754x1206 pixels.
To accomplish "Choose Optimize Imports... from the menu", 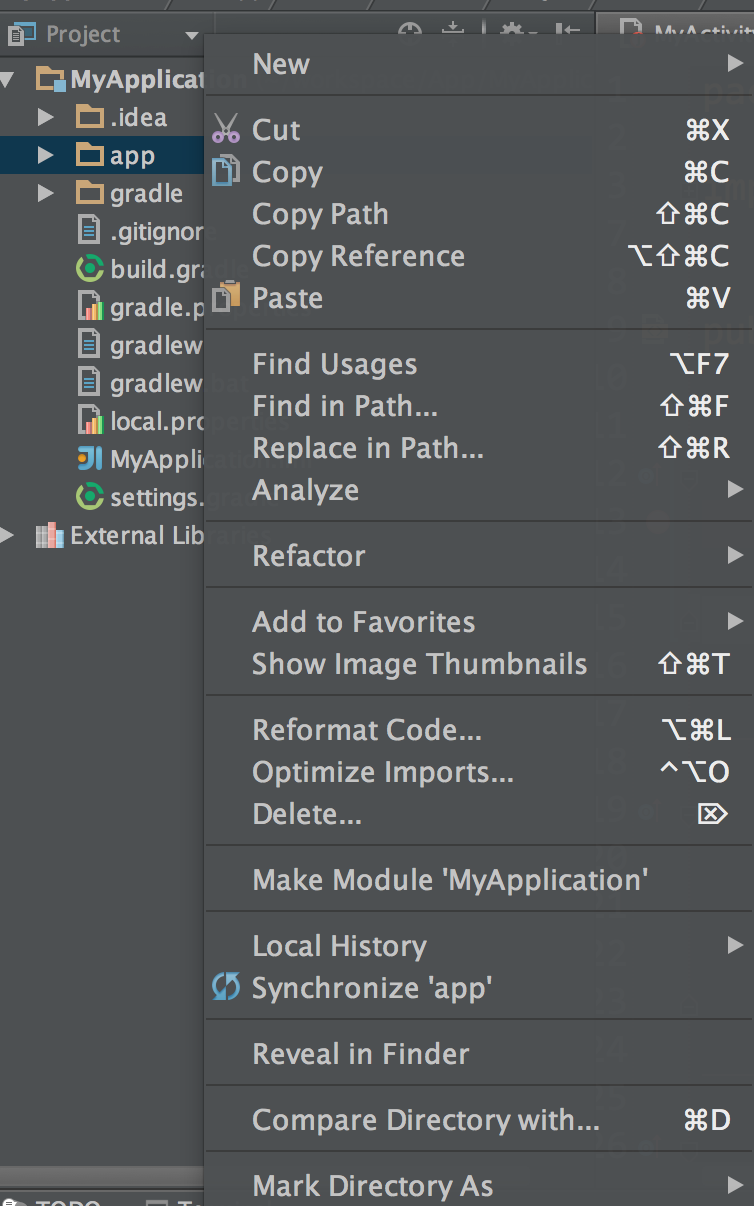I will 480,772.
